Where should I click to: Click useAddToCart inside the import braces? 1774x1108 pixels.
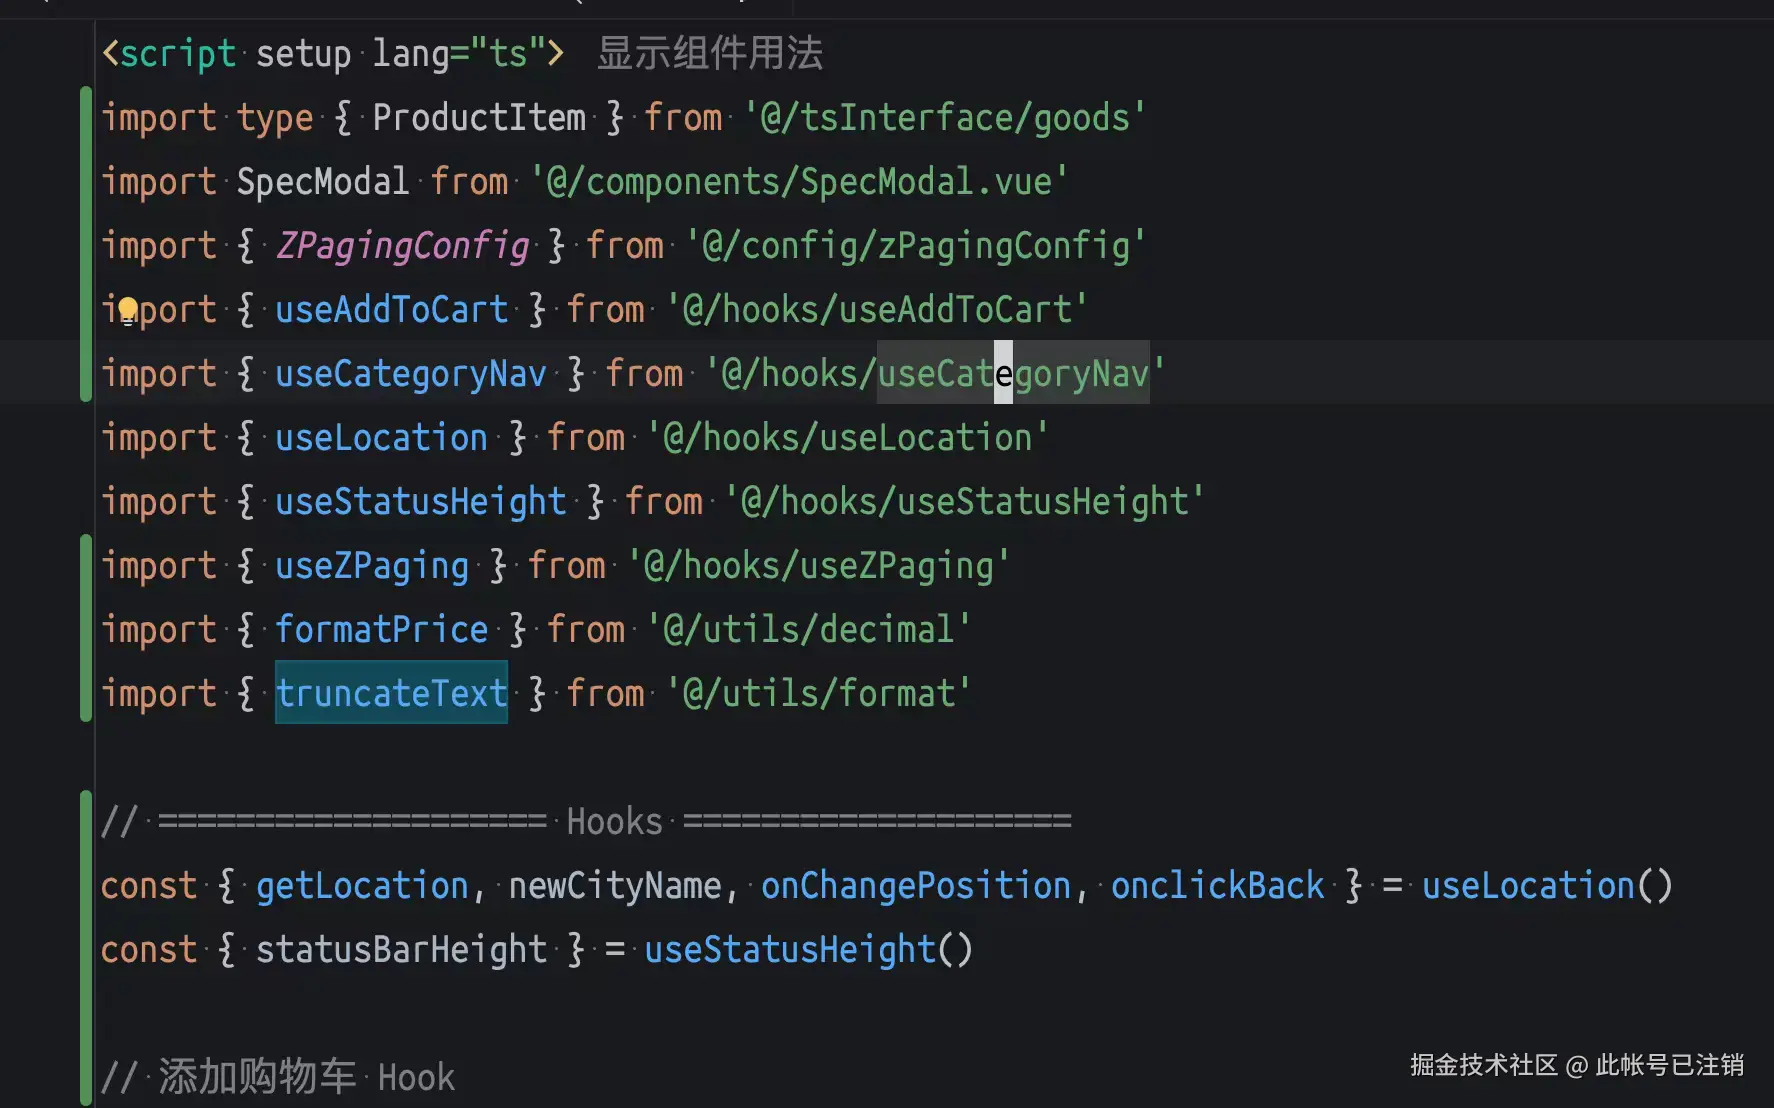(391, 310)
